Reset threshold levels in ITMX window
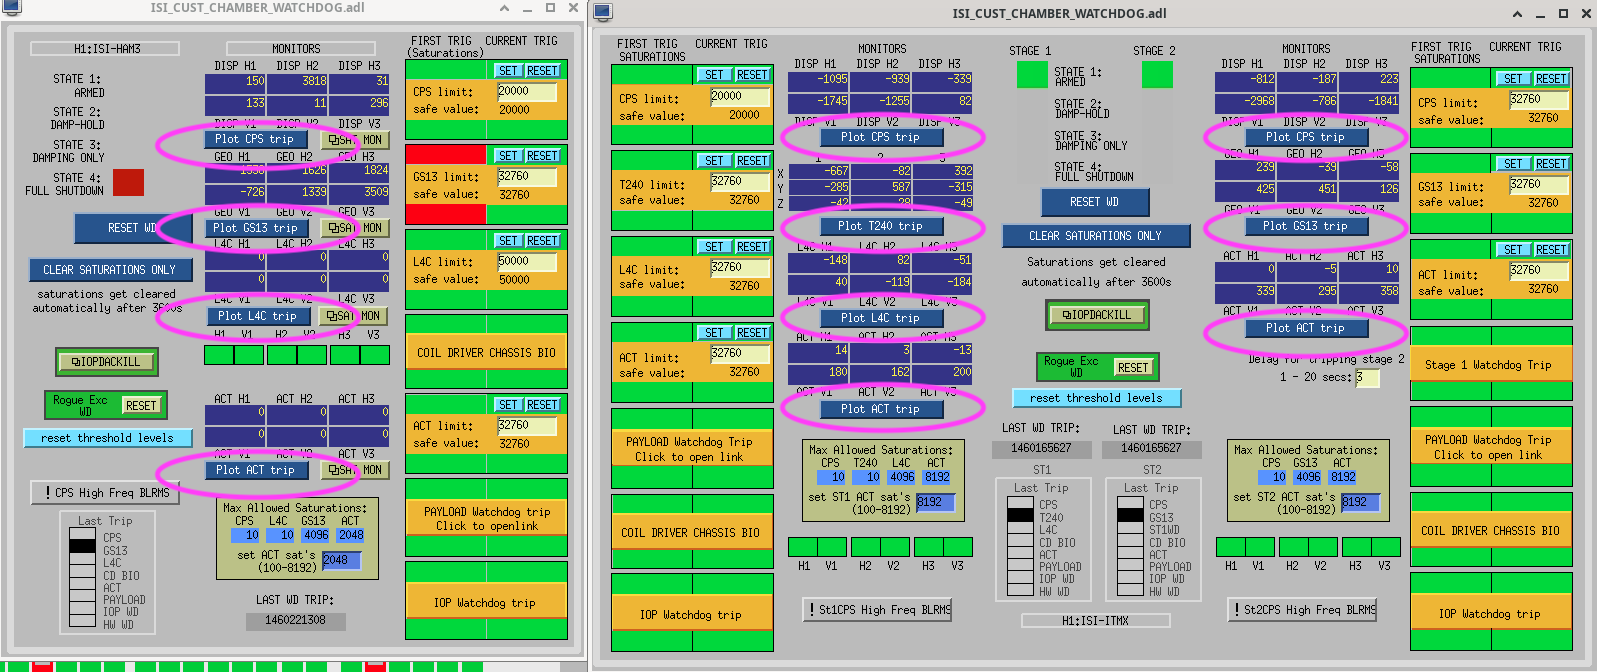Image resolution: width=1597 pixels, height=672 pixels. point(1097,398)
